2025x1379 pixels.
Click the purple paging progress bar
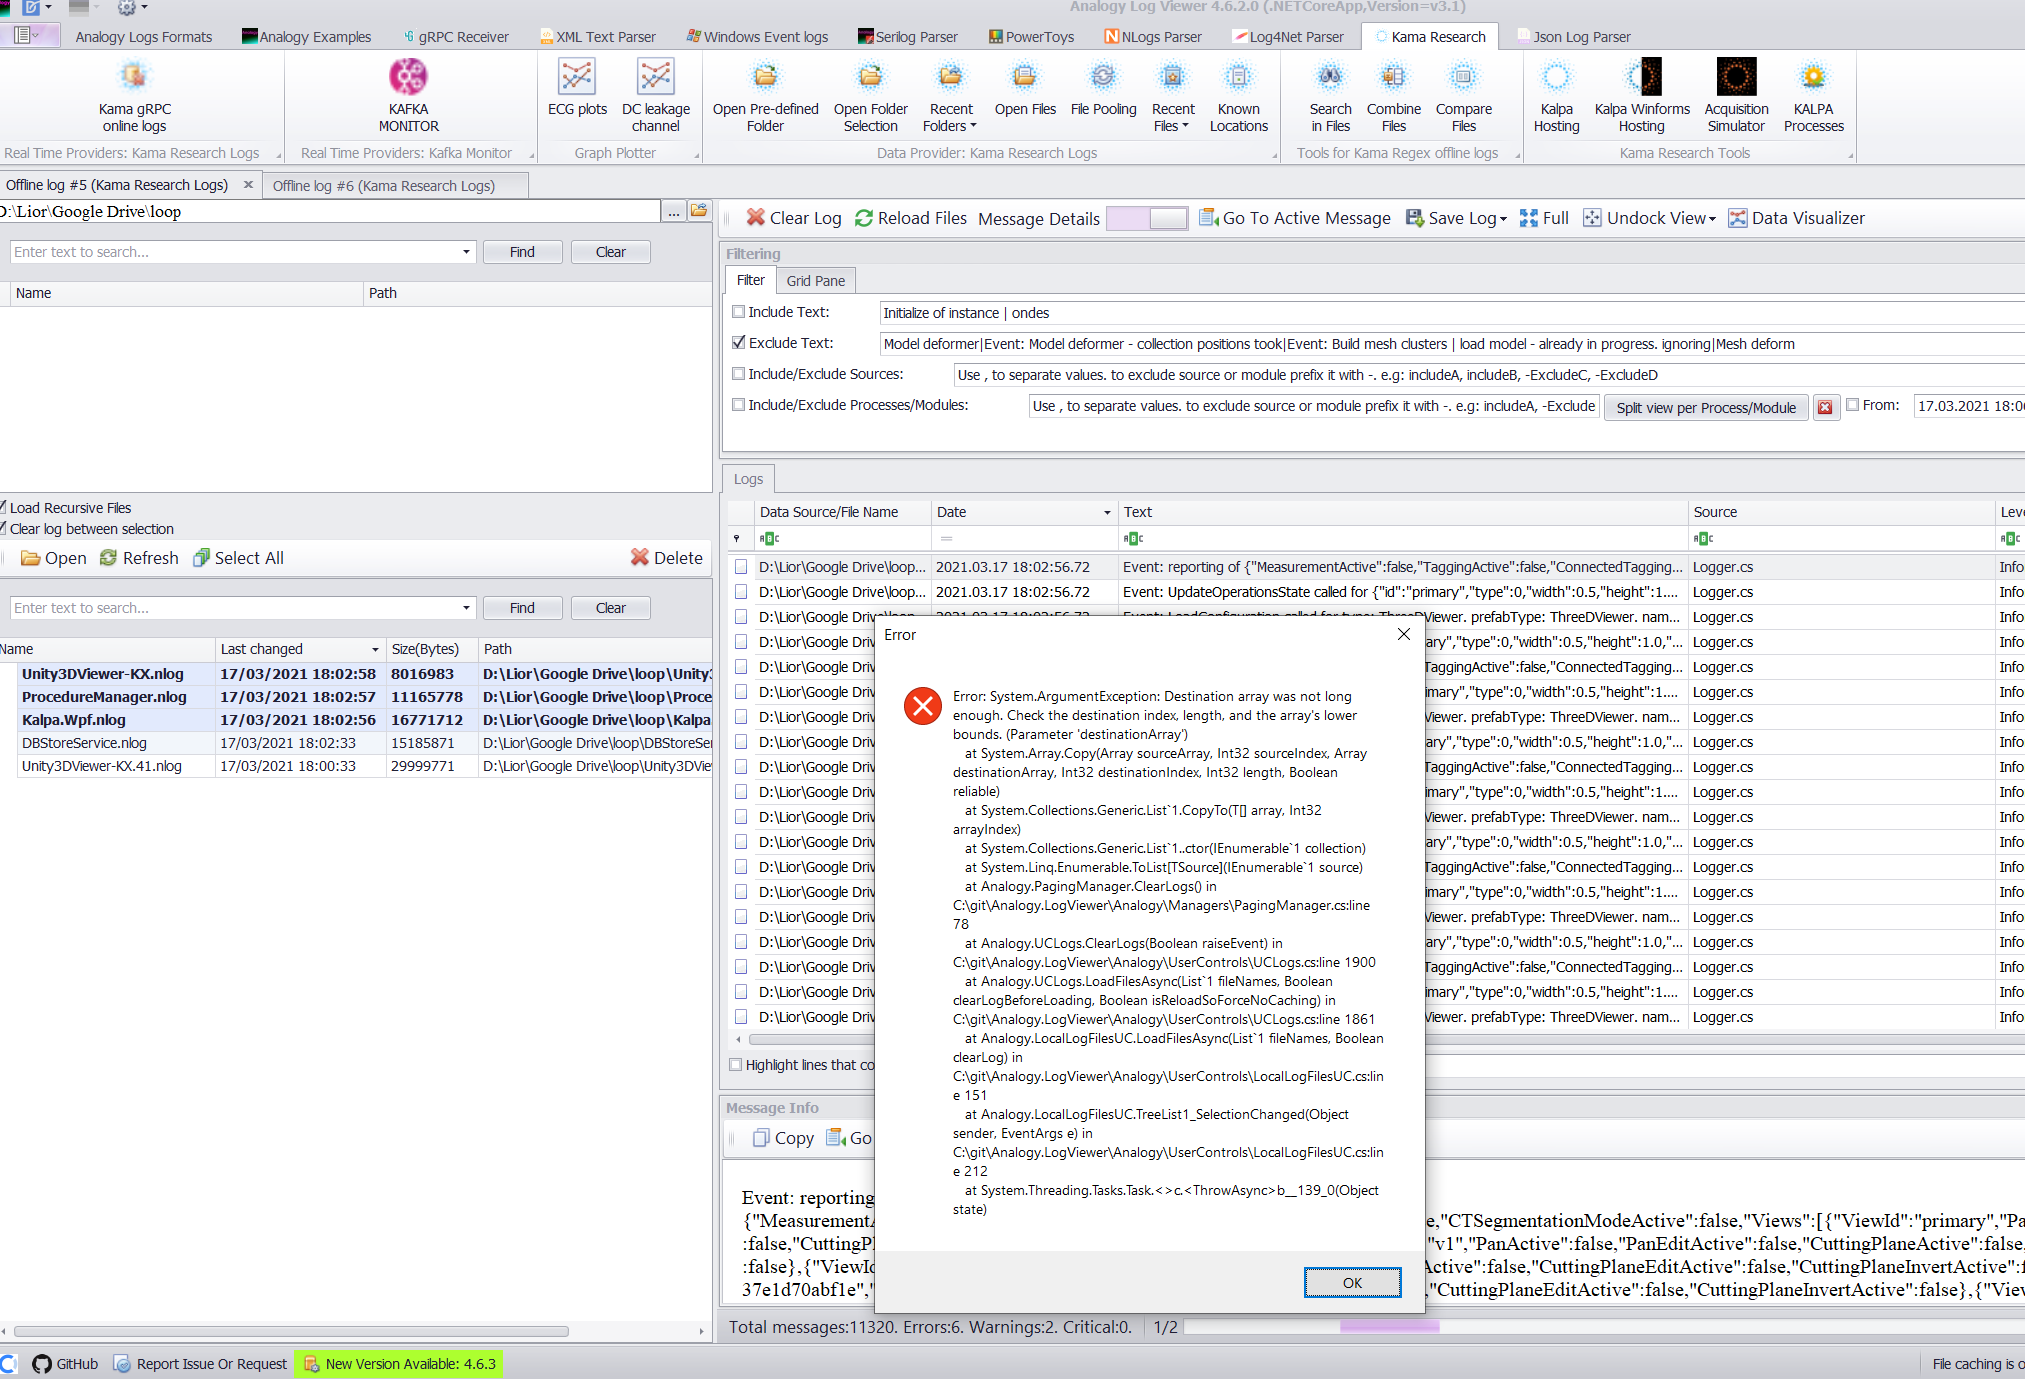click(x=1389, y=1327)
